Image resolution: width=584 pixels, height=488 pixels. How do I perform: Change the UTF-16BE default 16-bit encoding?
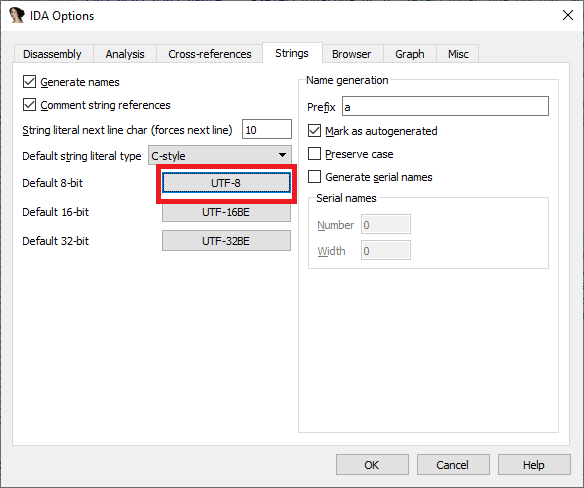pyautogui.click(x=226, y=212)
